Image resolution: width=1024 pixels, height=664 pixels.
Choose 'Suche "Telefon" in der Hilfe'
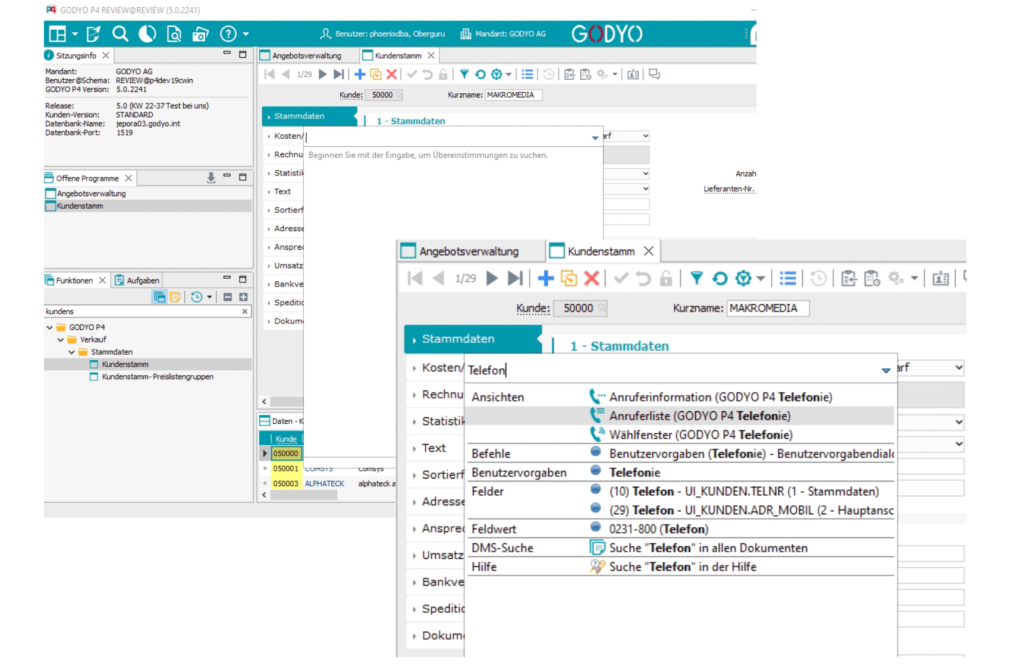click(682, 567)
